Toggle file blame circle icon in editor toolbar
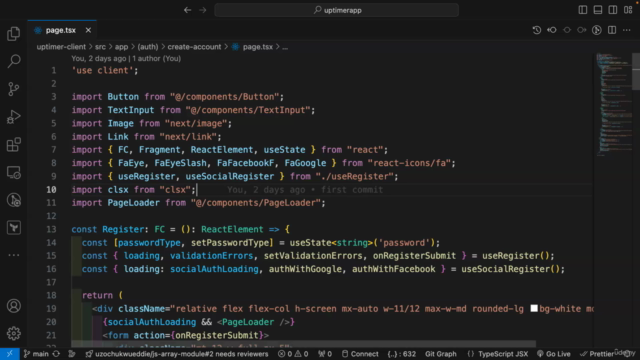 pyautogui.click(x=567, y=30)
